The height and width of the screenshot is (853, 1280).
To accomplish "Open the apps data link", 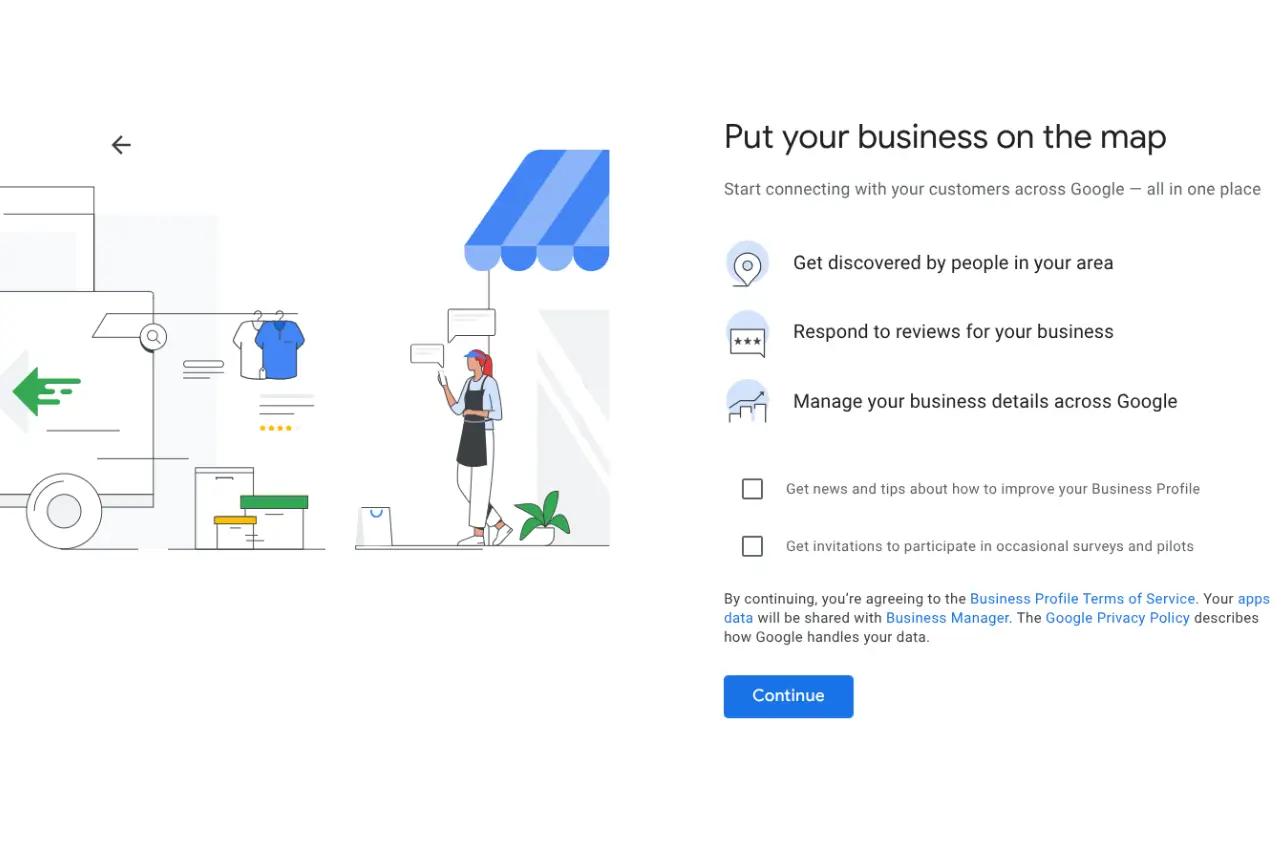I will (x=1253, y=599).
